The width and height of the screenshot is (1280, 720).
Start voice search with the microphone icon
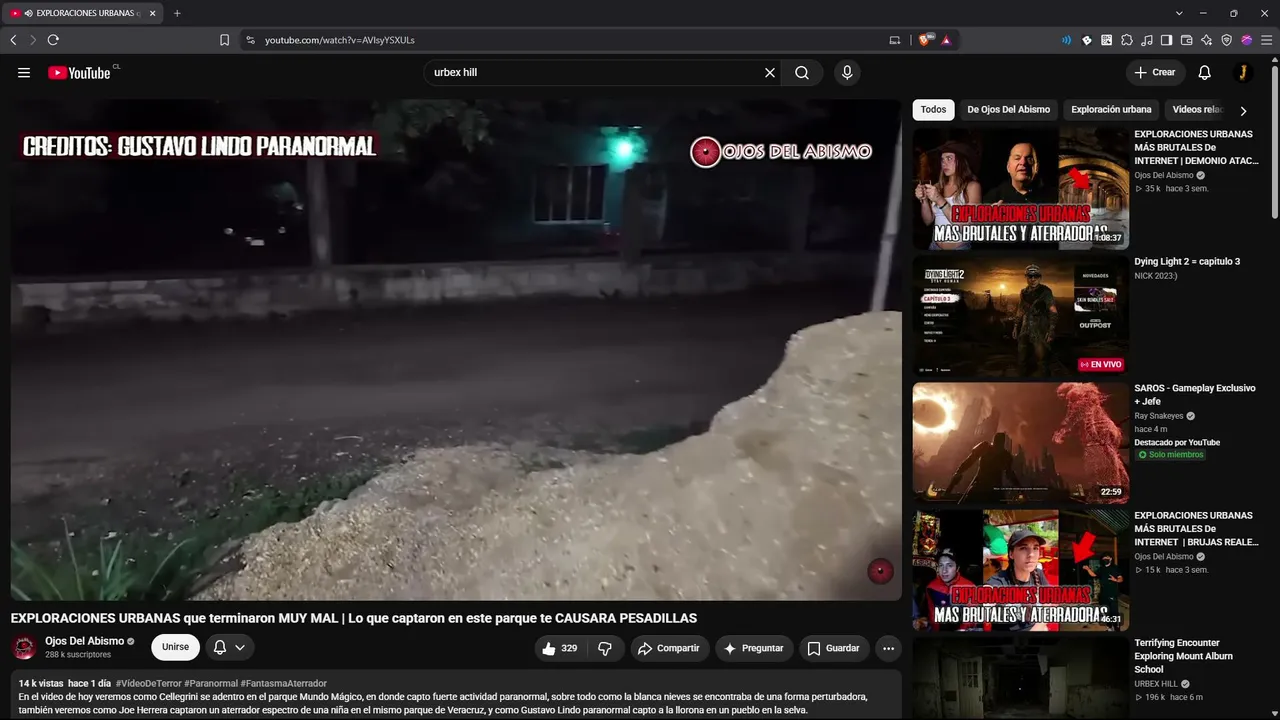pyautogui.click(x=847, y=73)
